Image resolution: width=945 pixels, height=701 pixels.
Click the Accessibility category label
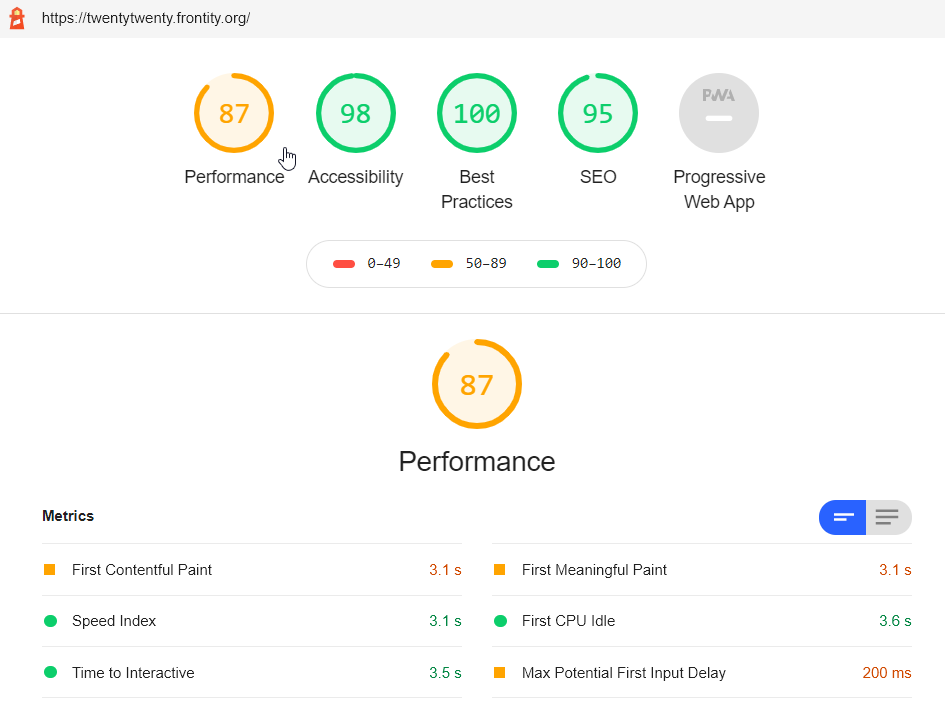tap(355, 177)
